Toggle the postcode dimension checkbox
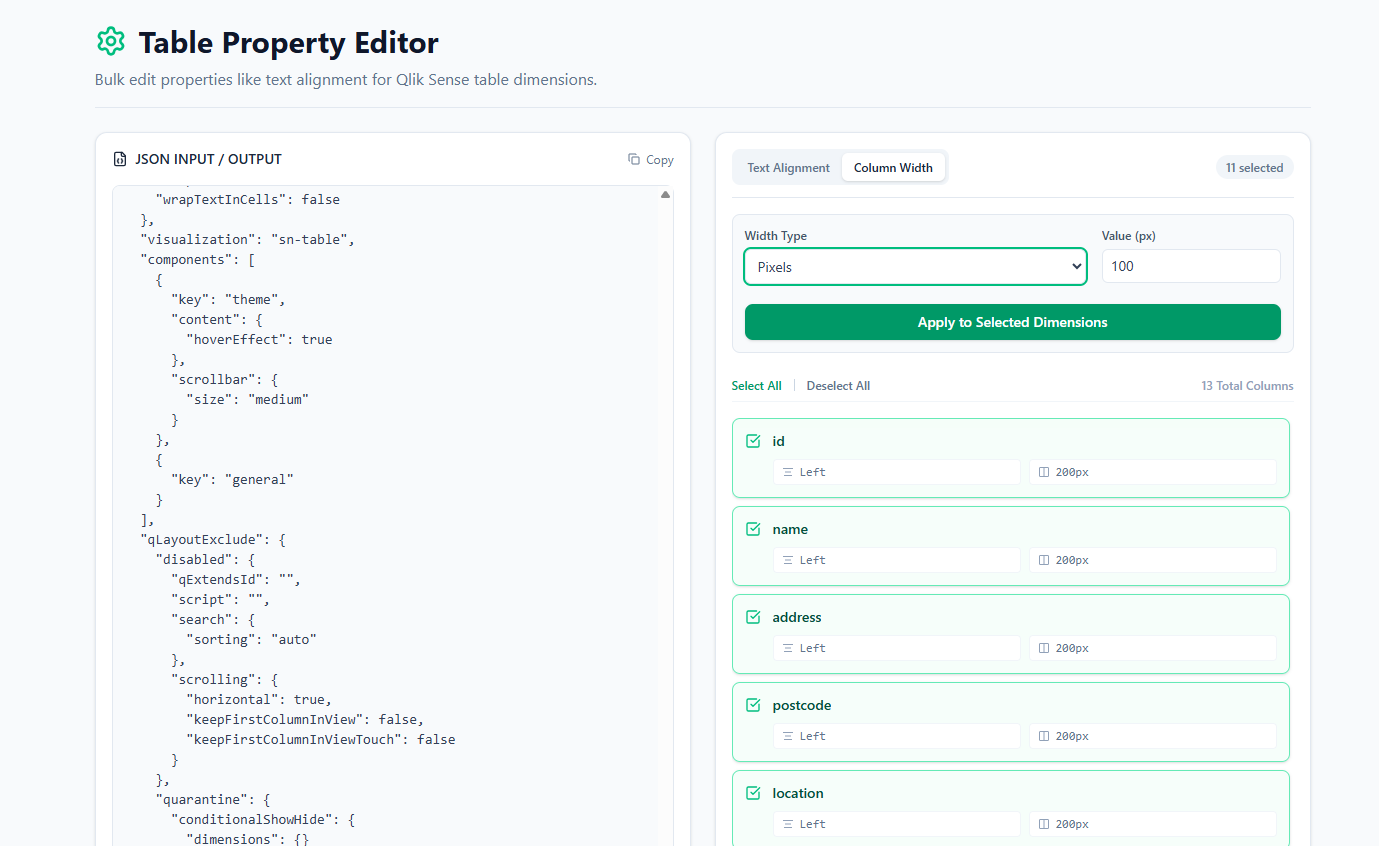Screen dimensions: 1379x846 click(x=753, y=705)
